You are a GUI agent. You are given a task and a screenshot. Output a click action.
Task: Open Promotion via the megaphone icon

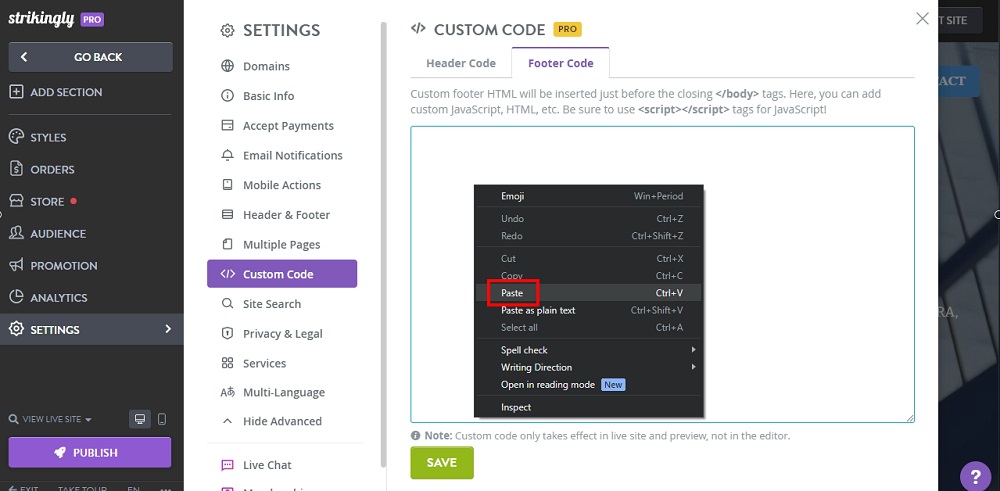click(16, 265)
